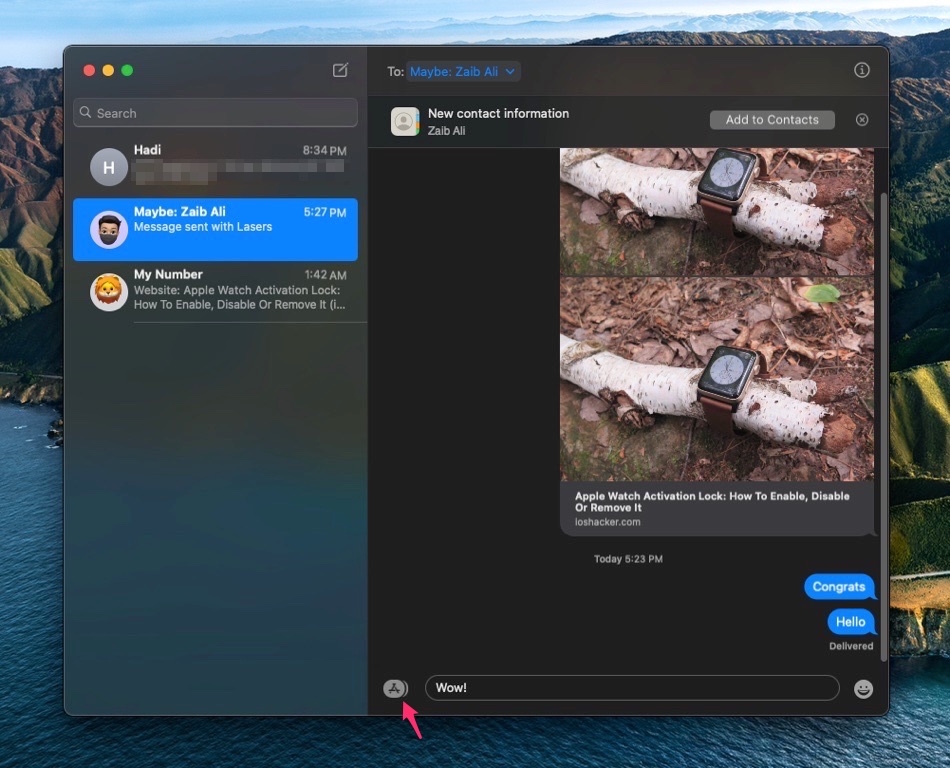Click the Hello message bubble
Viewport: 950px width, 768px height.
[x=851, y=621]
